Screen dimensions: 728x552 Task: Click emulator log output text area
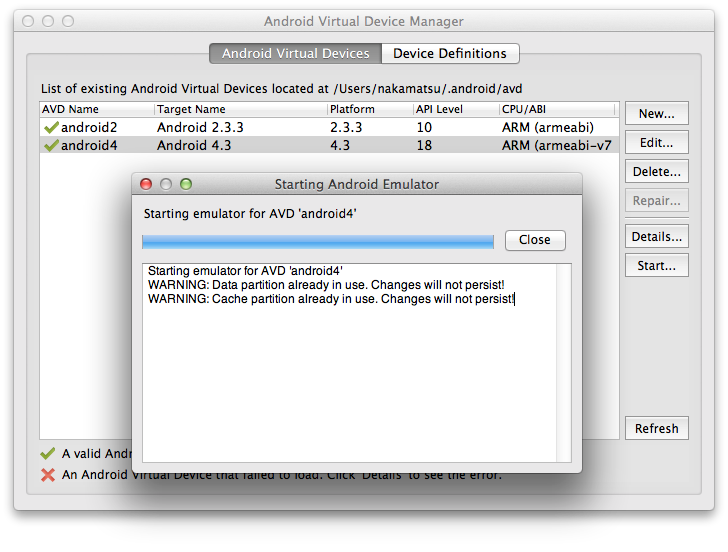coord(350,363)
